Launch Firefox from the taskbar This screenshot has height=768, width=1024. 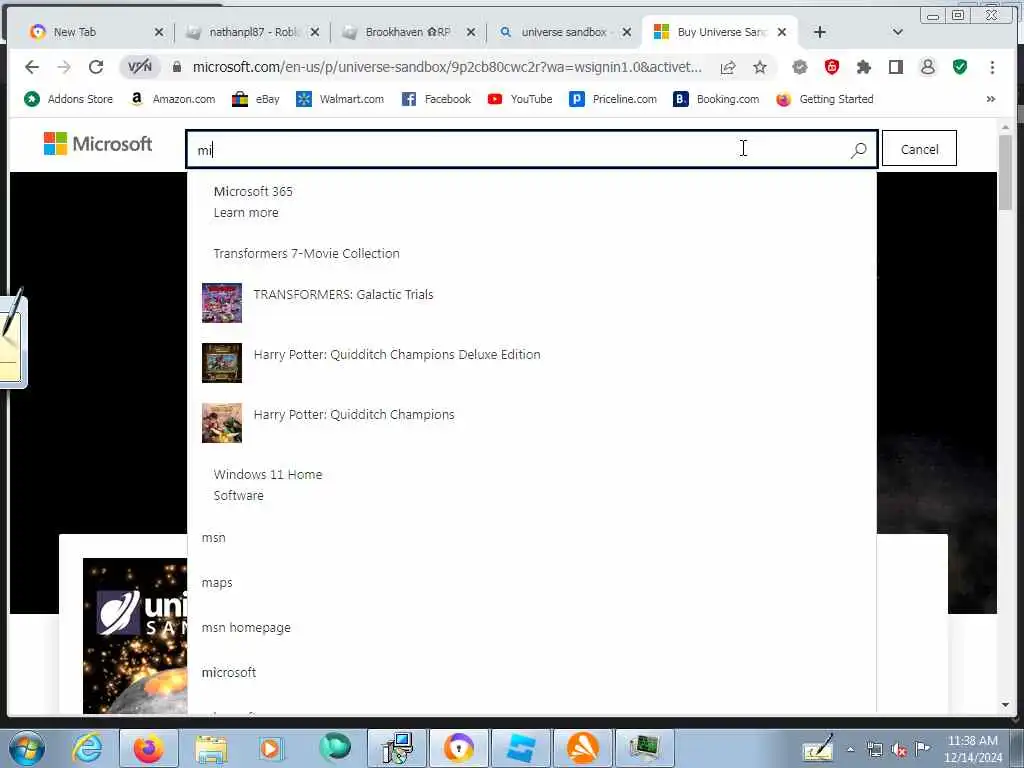tap(149, 748)
